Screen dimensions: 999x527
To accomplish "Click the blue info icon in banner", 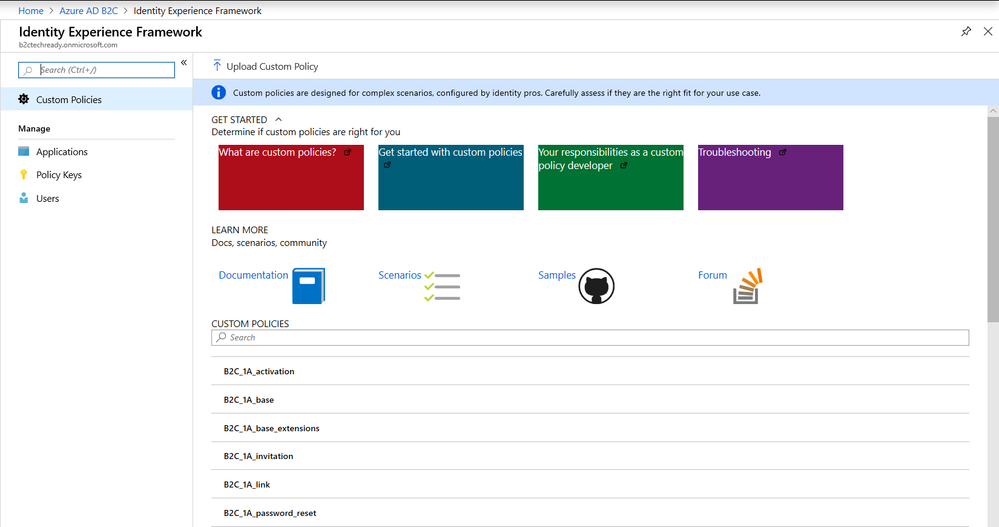I will pos(219,92).
